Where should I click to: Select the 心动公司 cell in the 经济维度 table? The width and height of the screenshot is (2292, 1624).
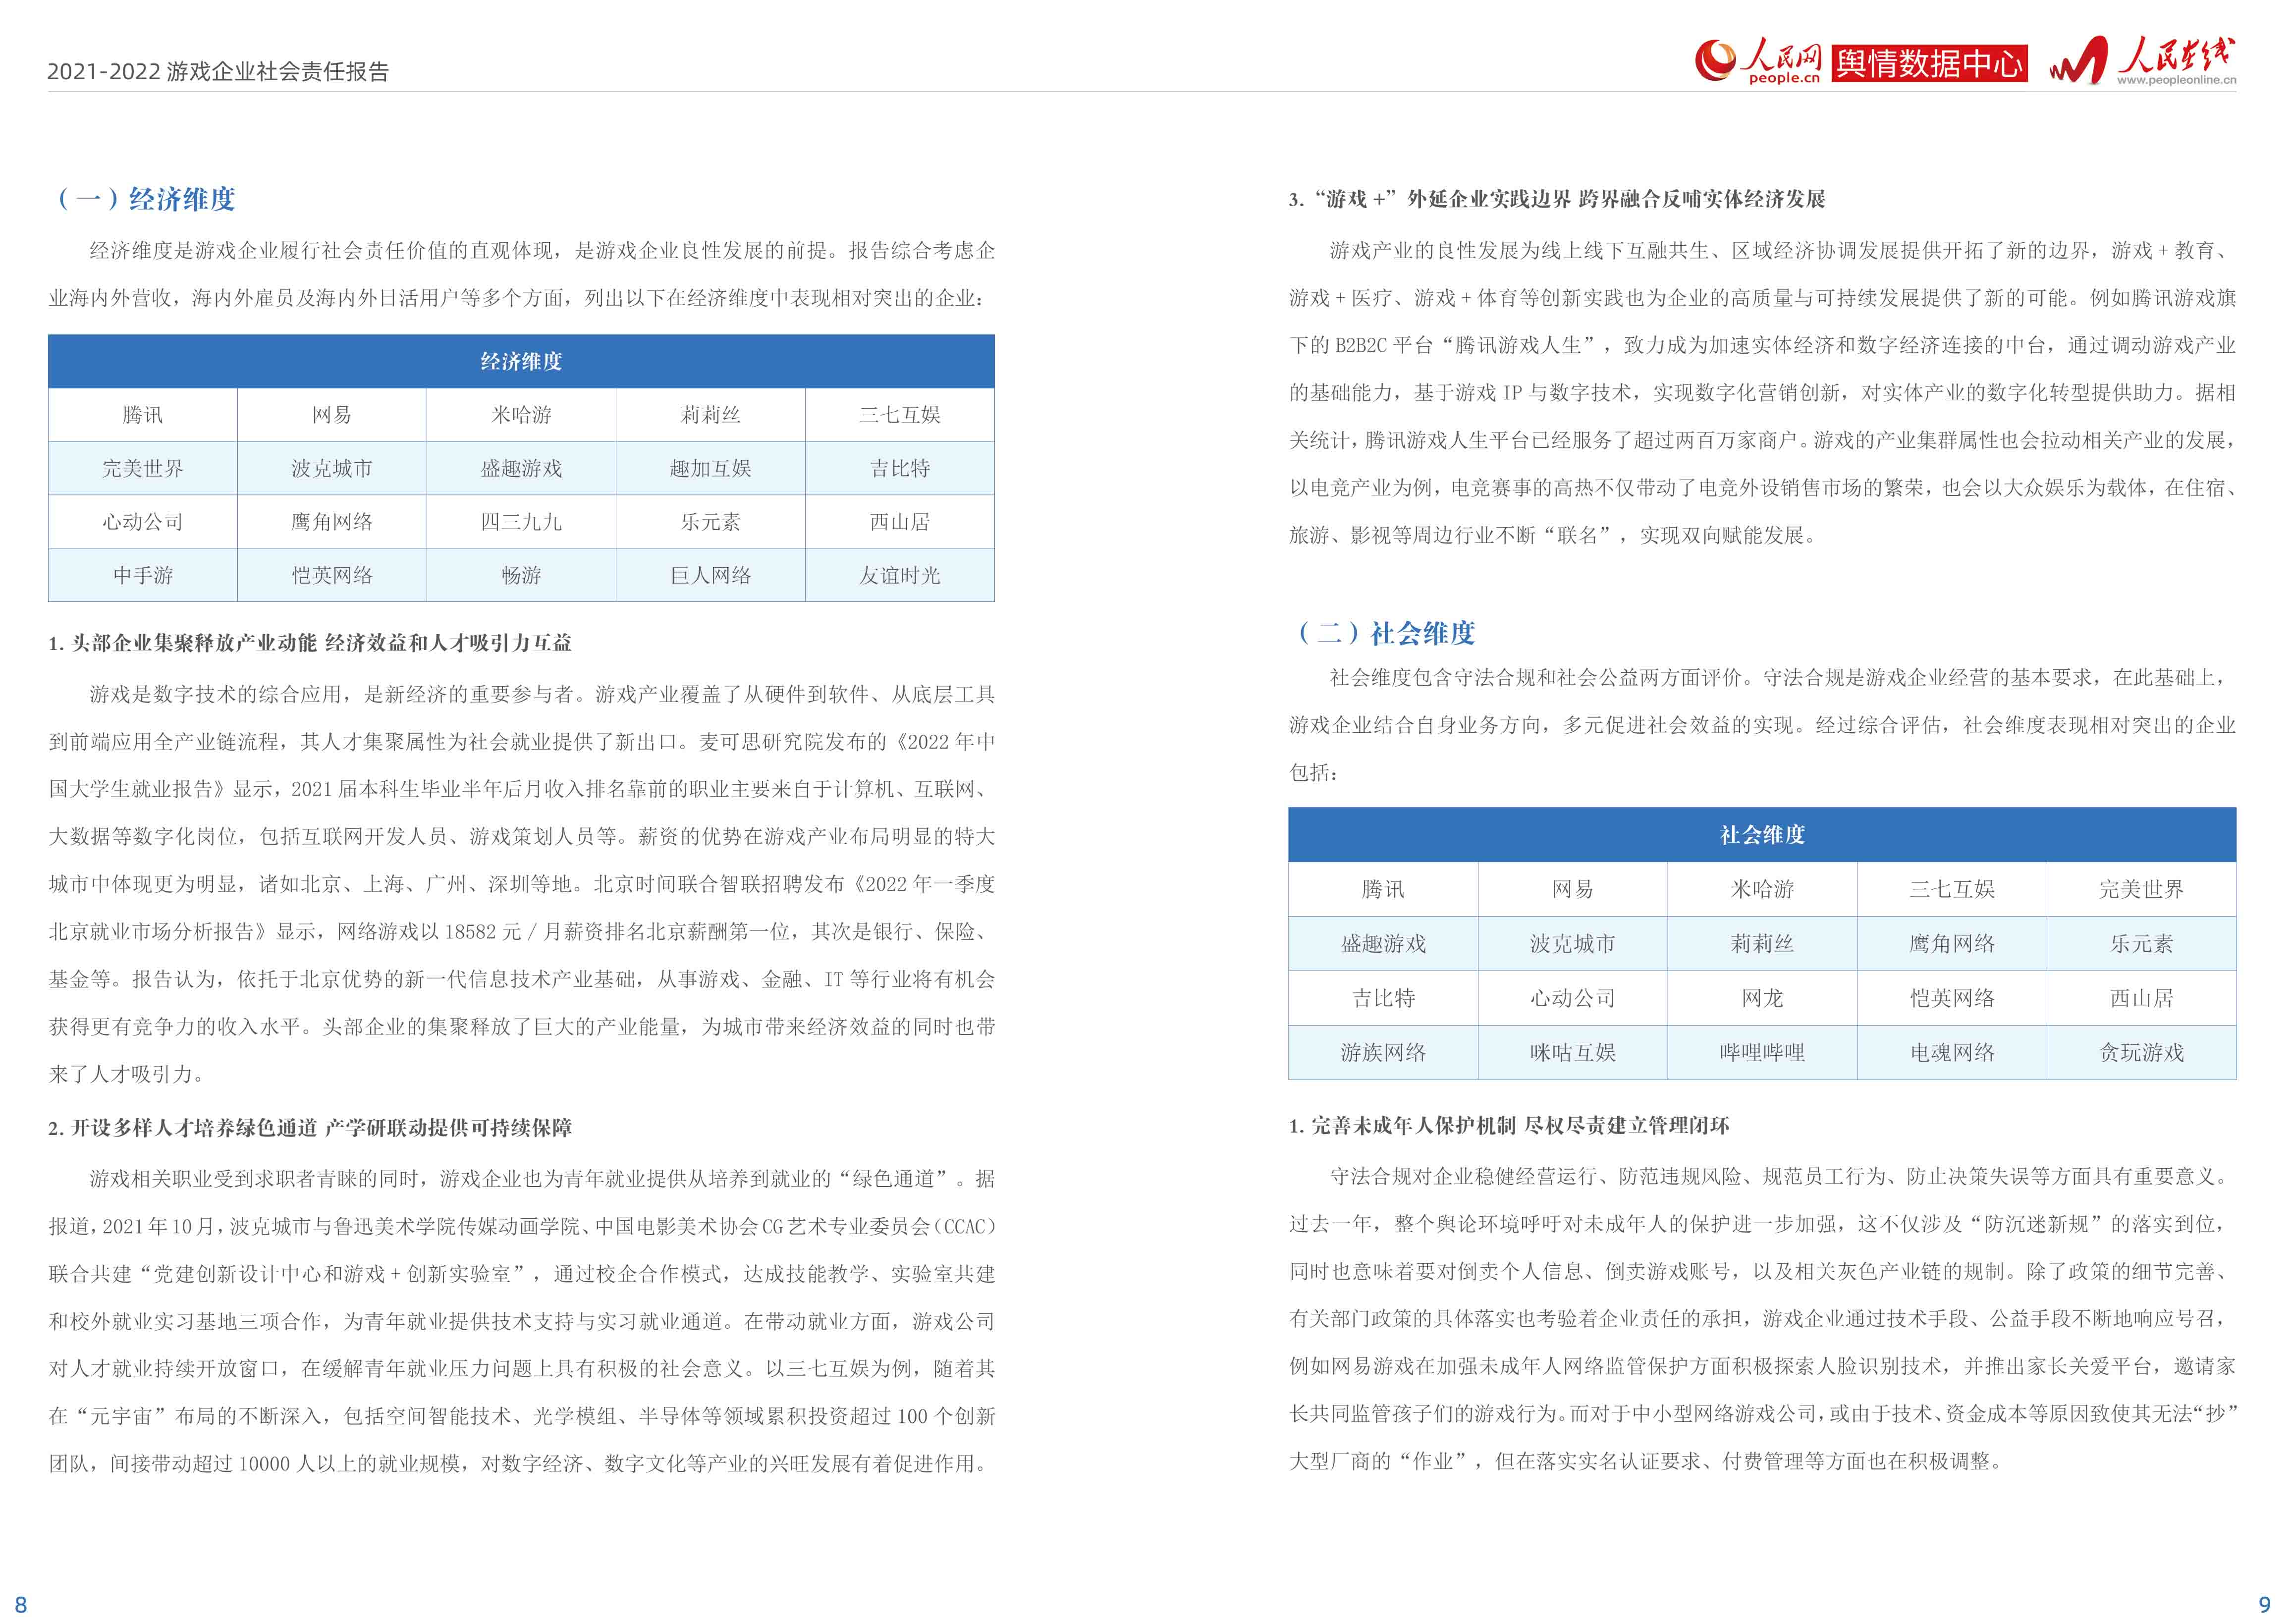[143, 522]
